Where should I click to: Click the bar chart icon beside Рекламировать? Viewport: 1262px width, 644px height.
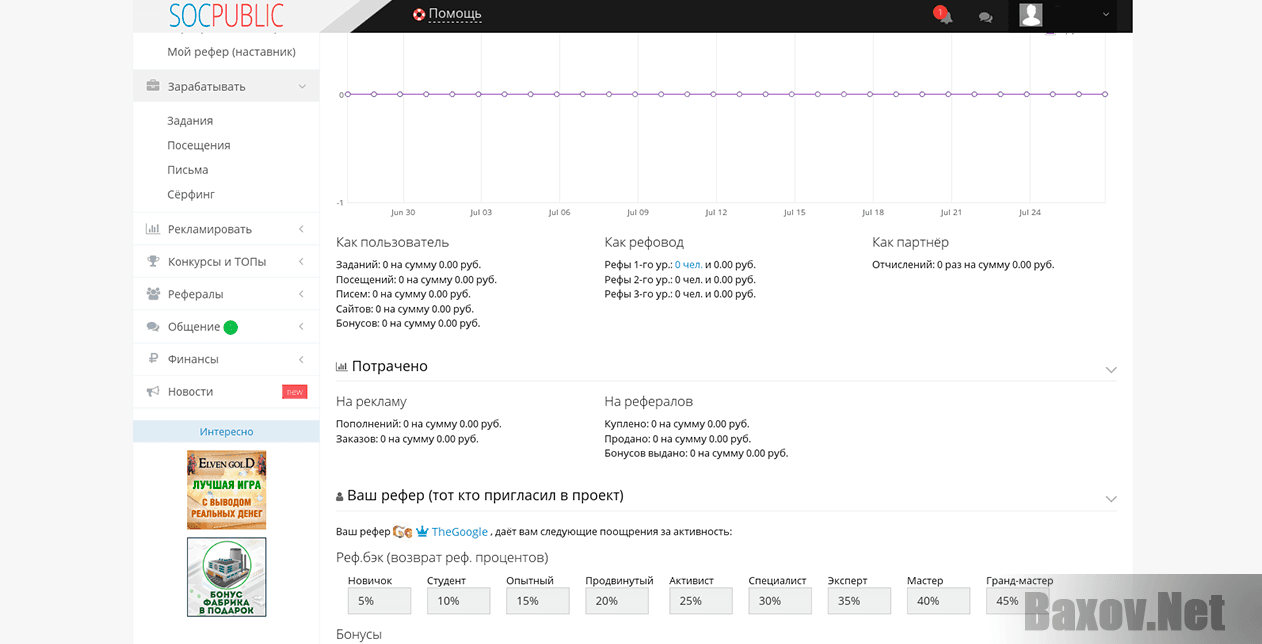(153, 229)
